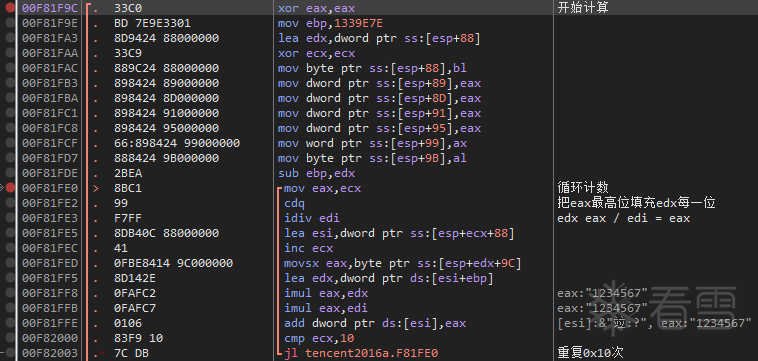Click comment [esi] with eax:"1234567"

point(655,322)
